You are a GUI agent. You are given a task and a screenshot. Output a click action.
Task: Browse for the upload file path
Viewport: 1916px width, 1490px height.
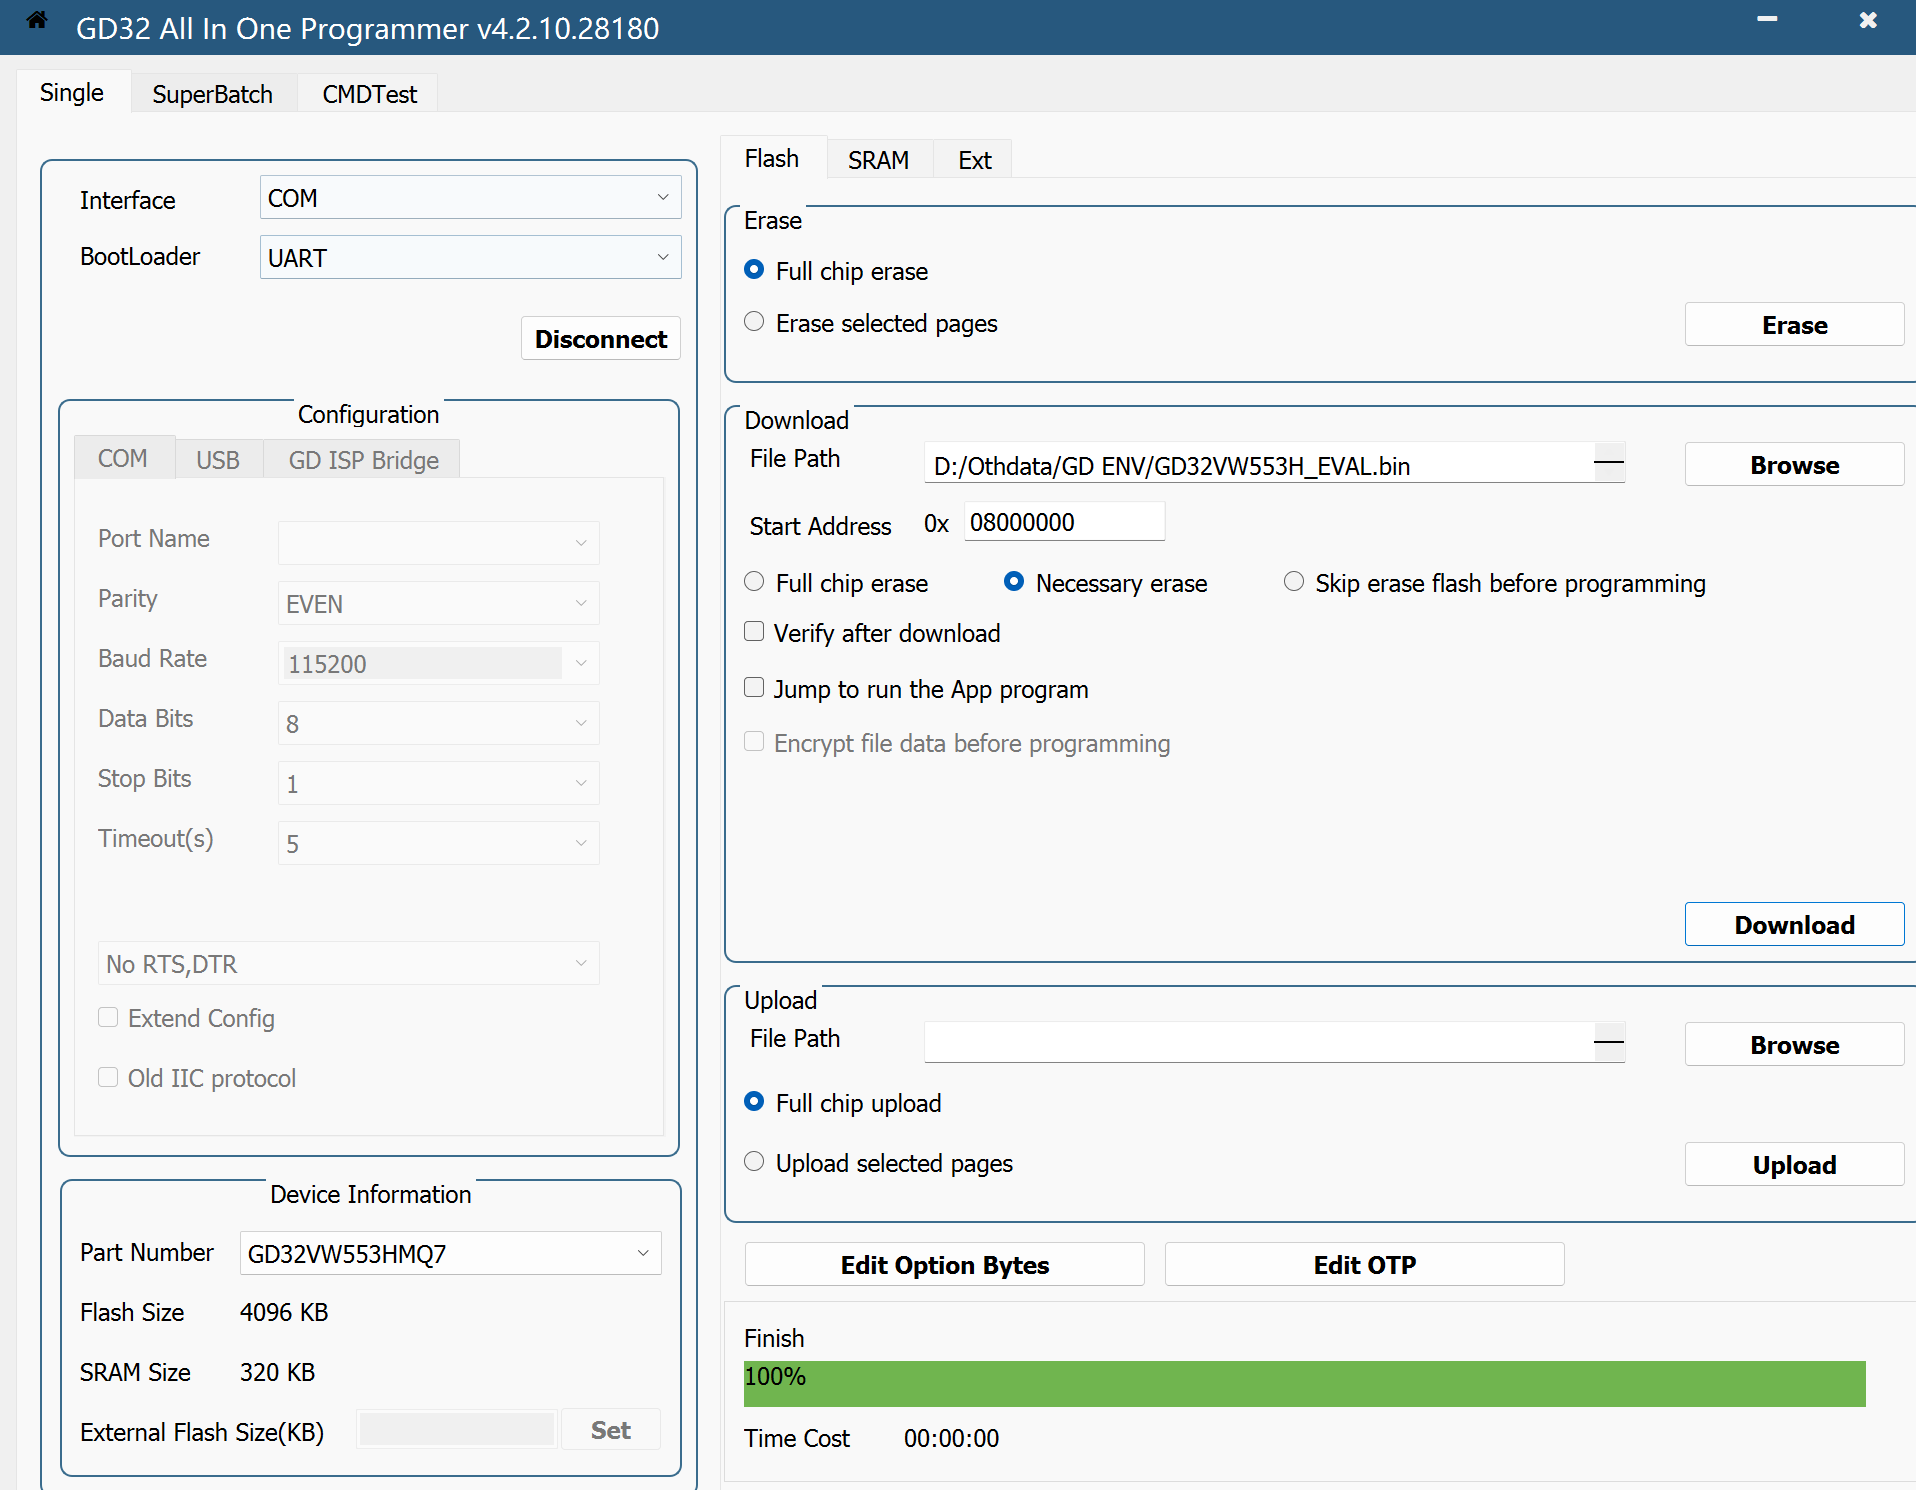1794,1045
